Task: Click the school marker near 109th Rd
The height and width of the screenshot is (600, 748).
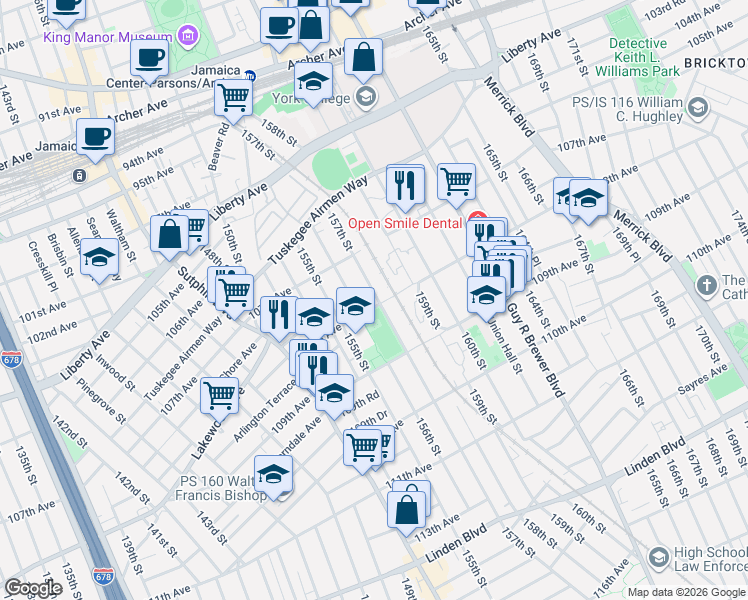Action: coord(334,397)
